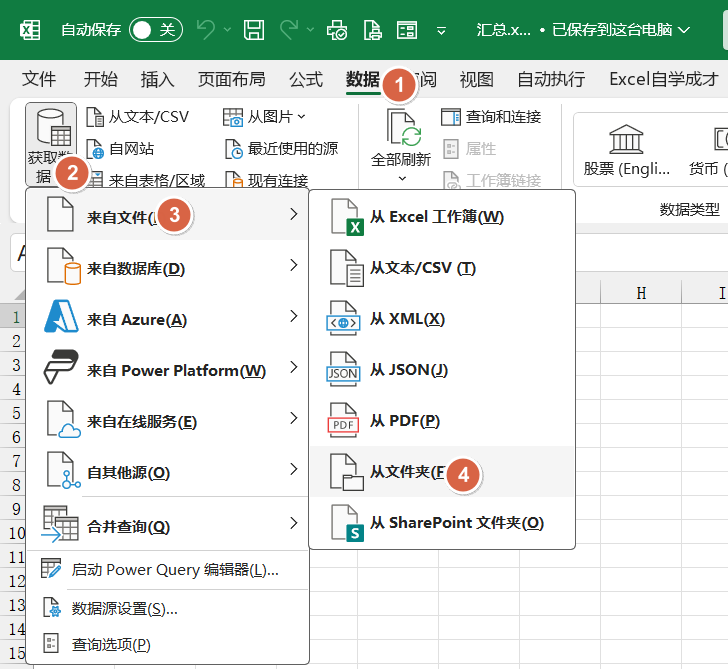Click the 股票 stocks data type icon
Screen dimensions: 728x669
pyautogui.click(x=626, y=140)
